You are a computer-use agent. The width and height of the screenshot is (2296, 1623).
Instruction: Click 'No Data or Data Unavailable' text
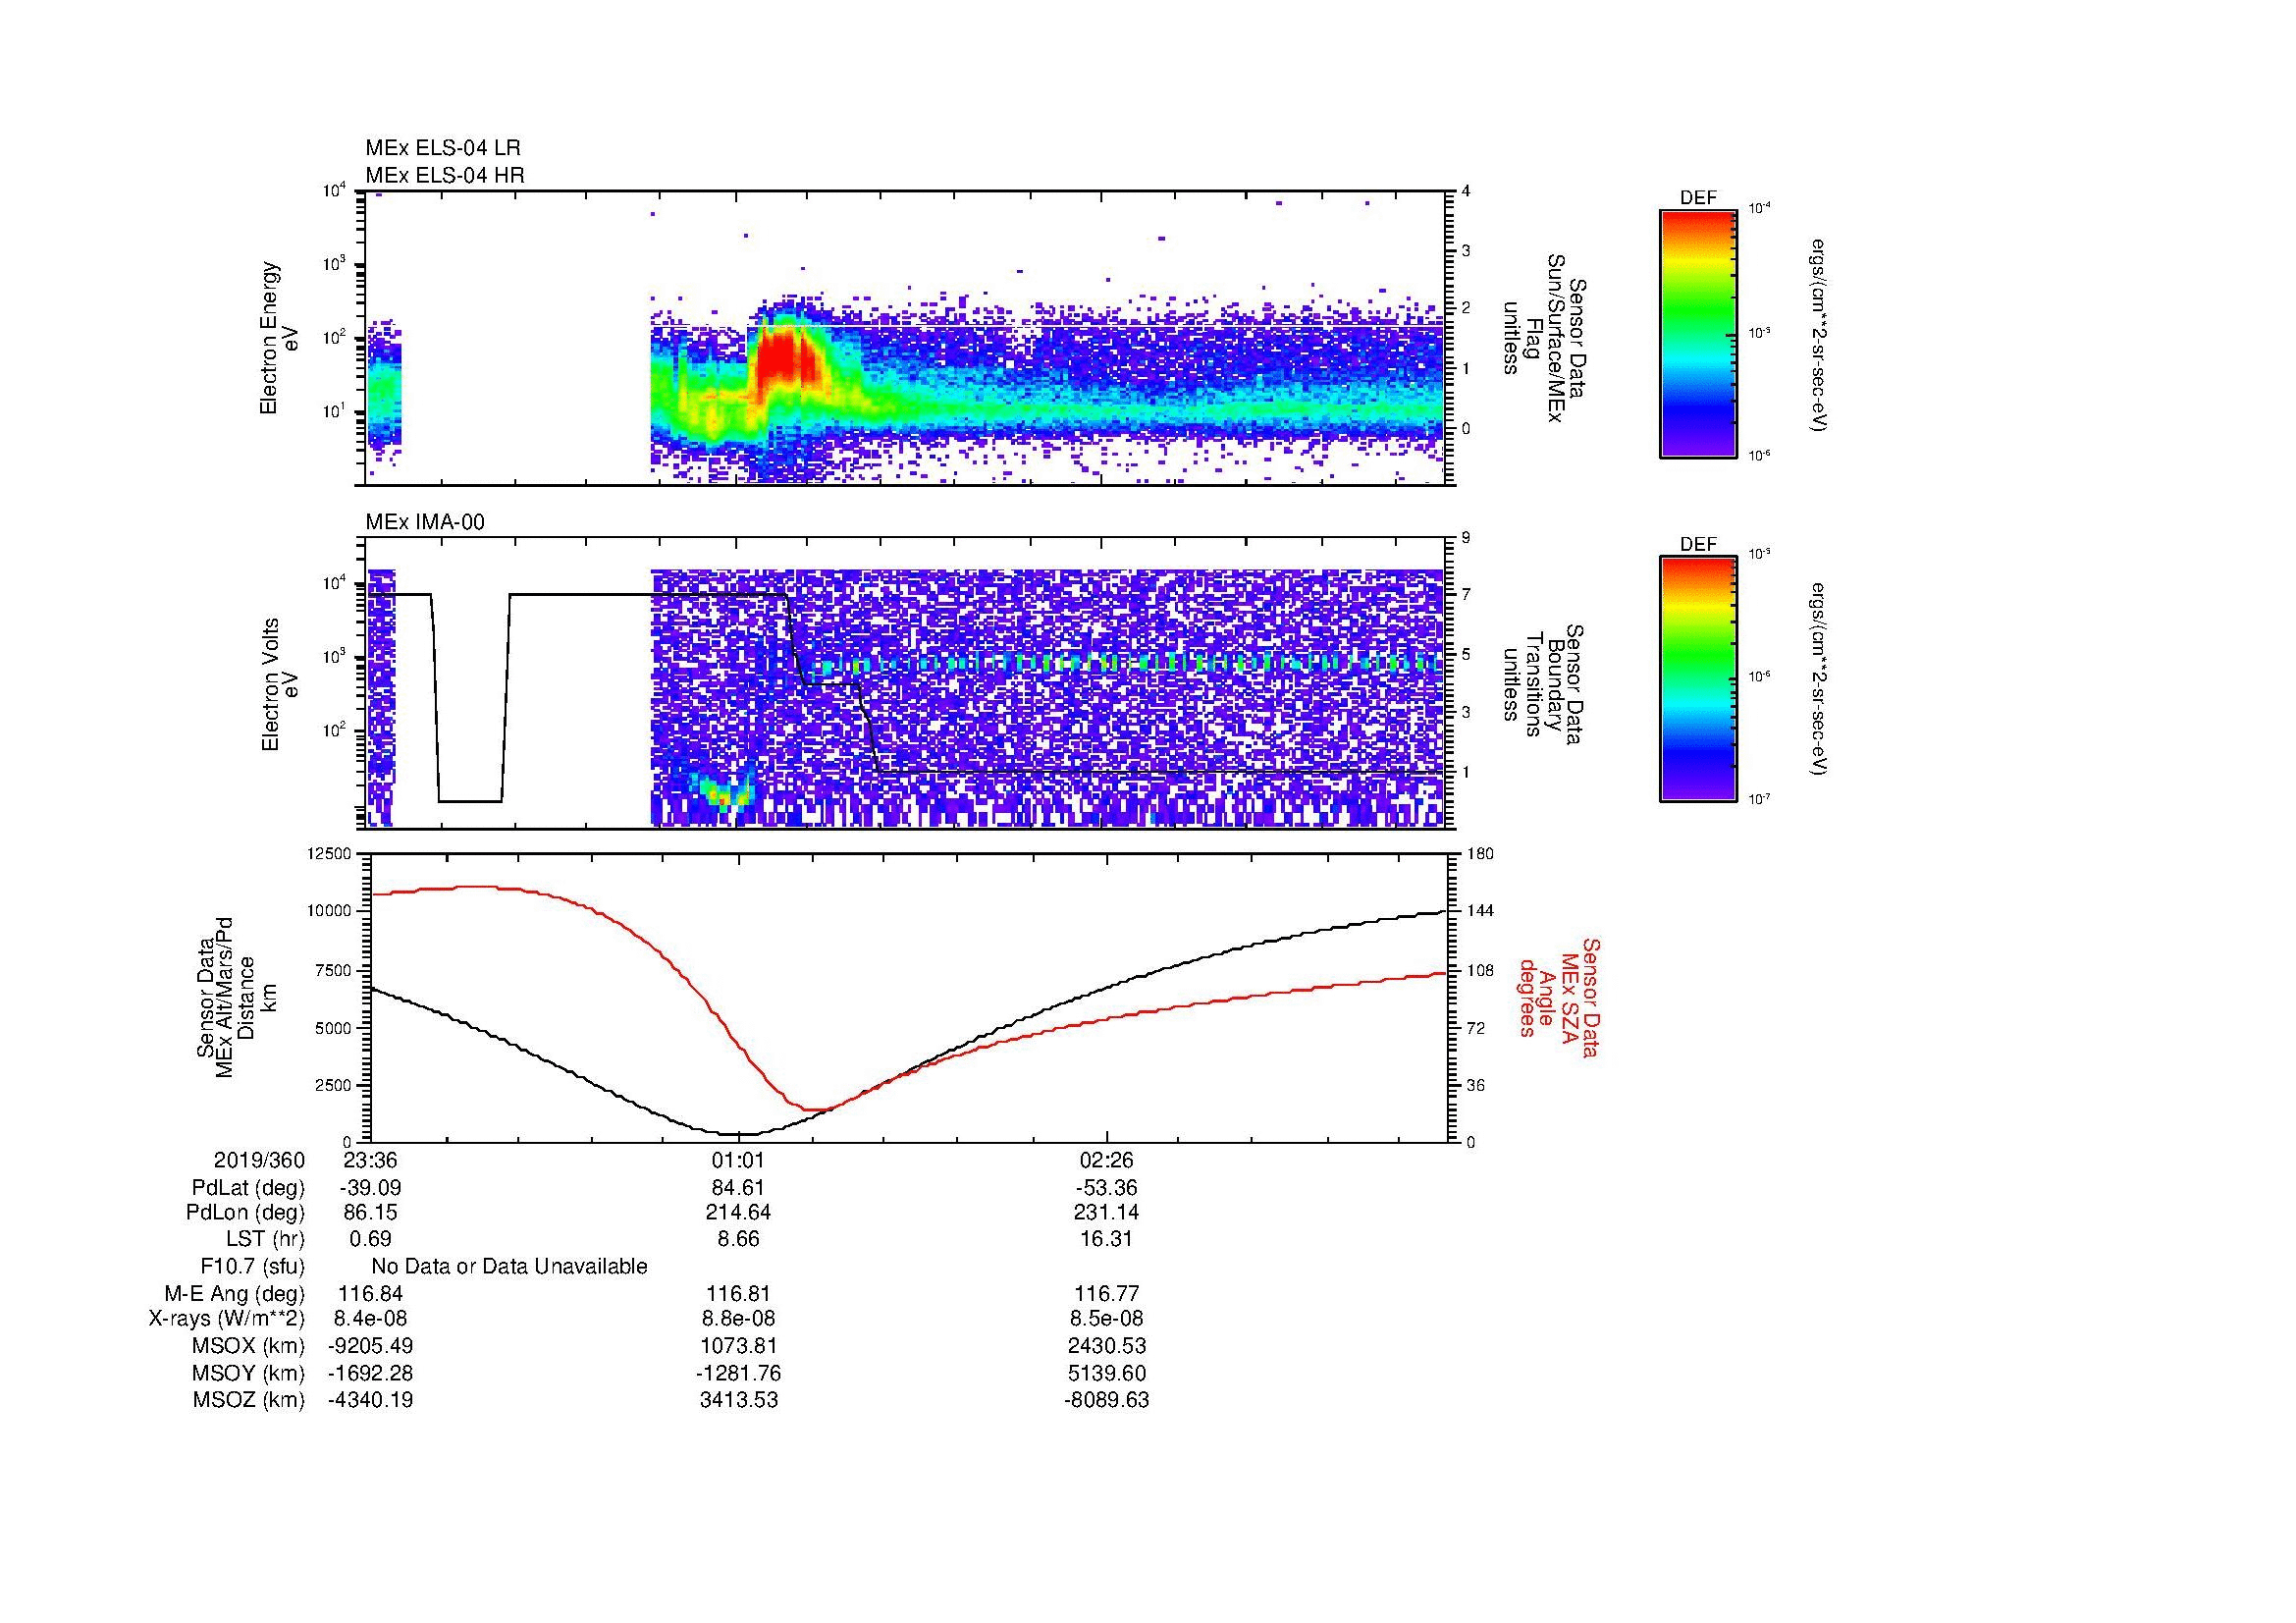pyautogui.click(x=509, y=1266)
